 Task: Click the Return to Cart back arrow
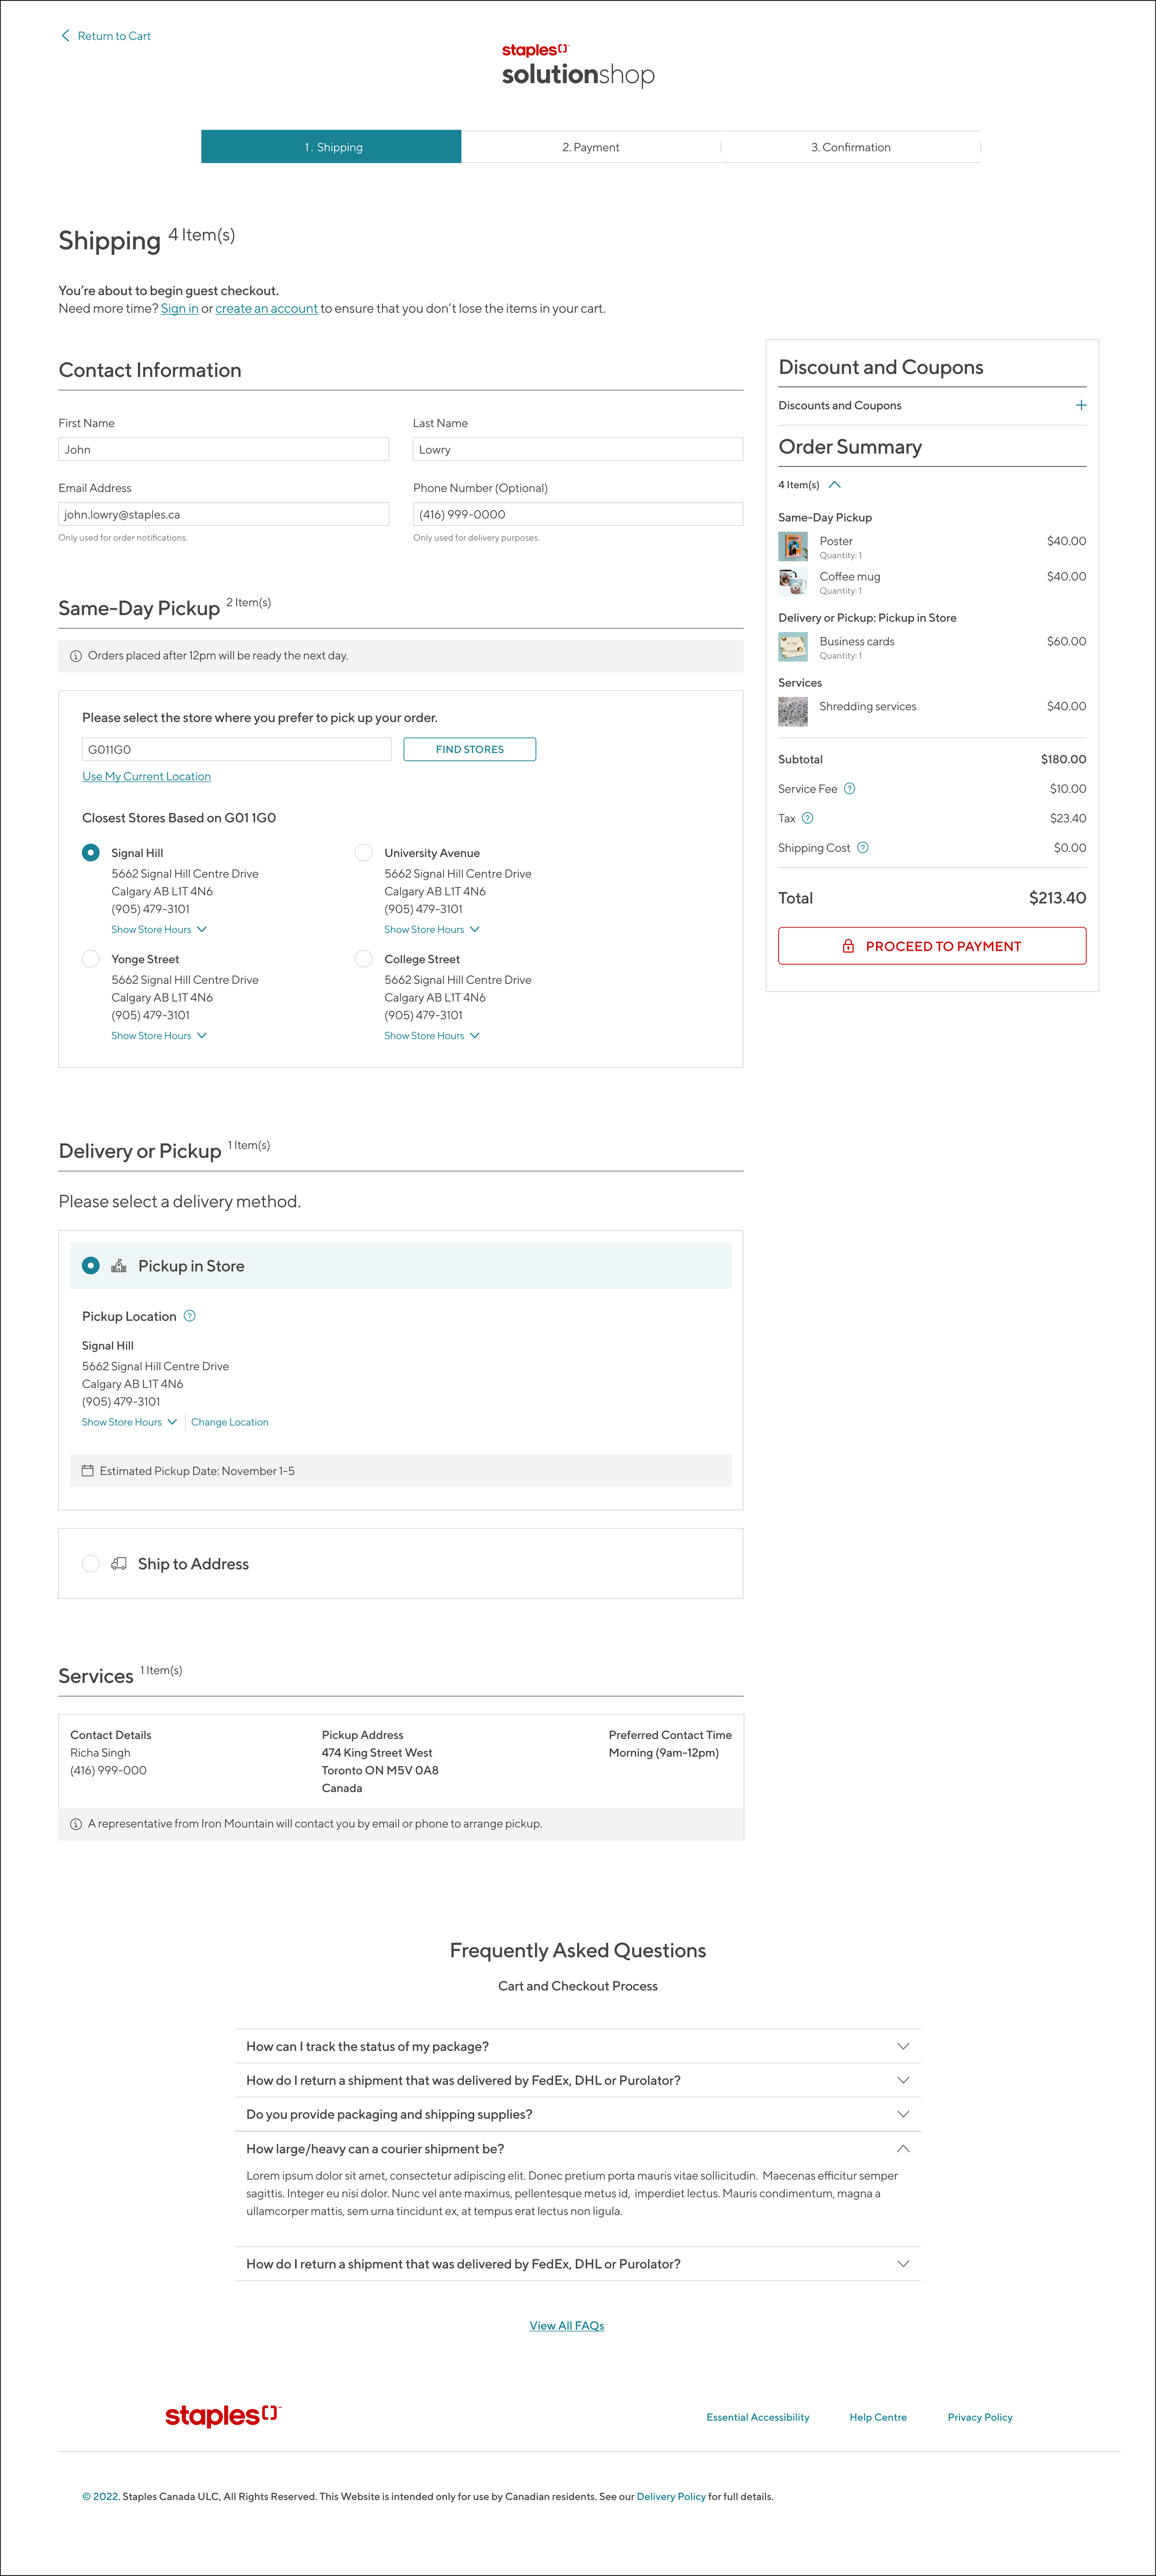pyautogui.click(x=66, y=36)
